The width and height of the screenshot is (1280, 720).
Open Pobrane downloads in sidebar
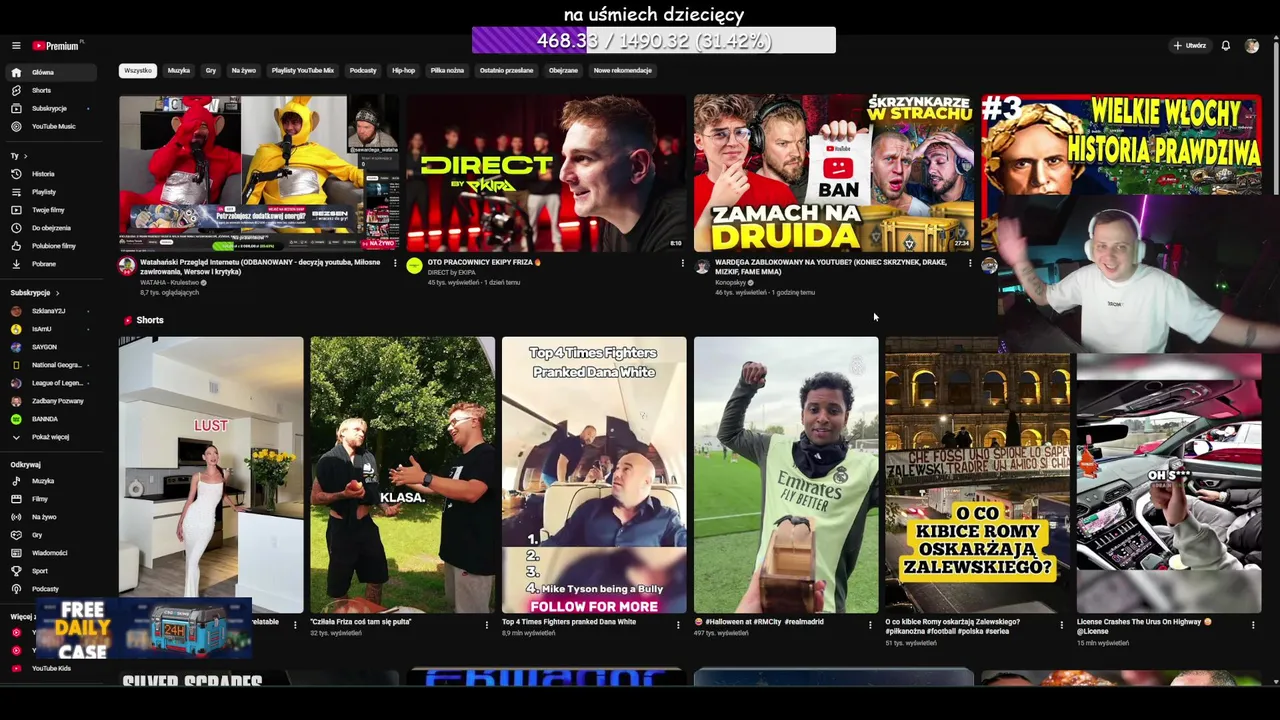point(50,264)
